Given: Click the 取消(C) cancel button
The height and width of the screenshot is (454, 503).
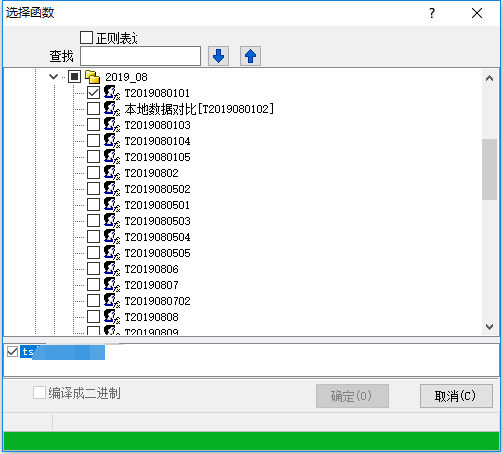Looking at the screenshot, I should click(x=456, y=396).
